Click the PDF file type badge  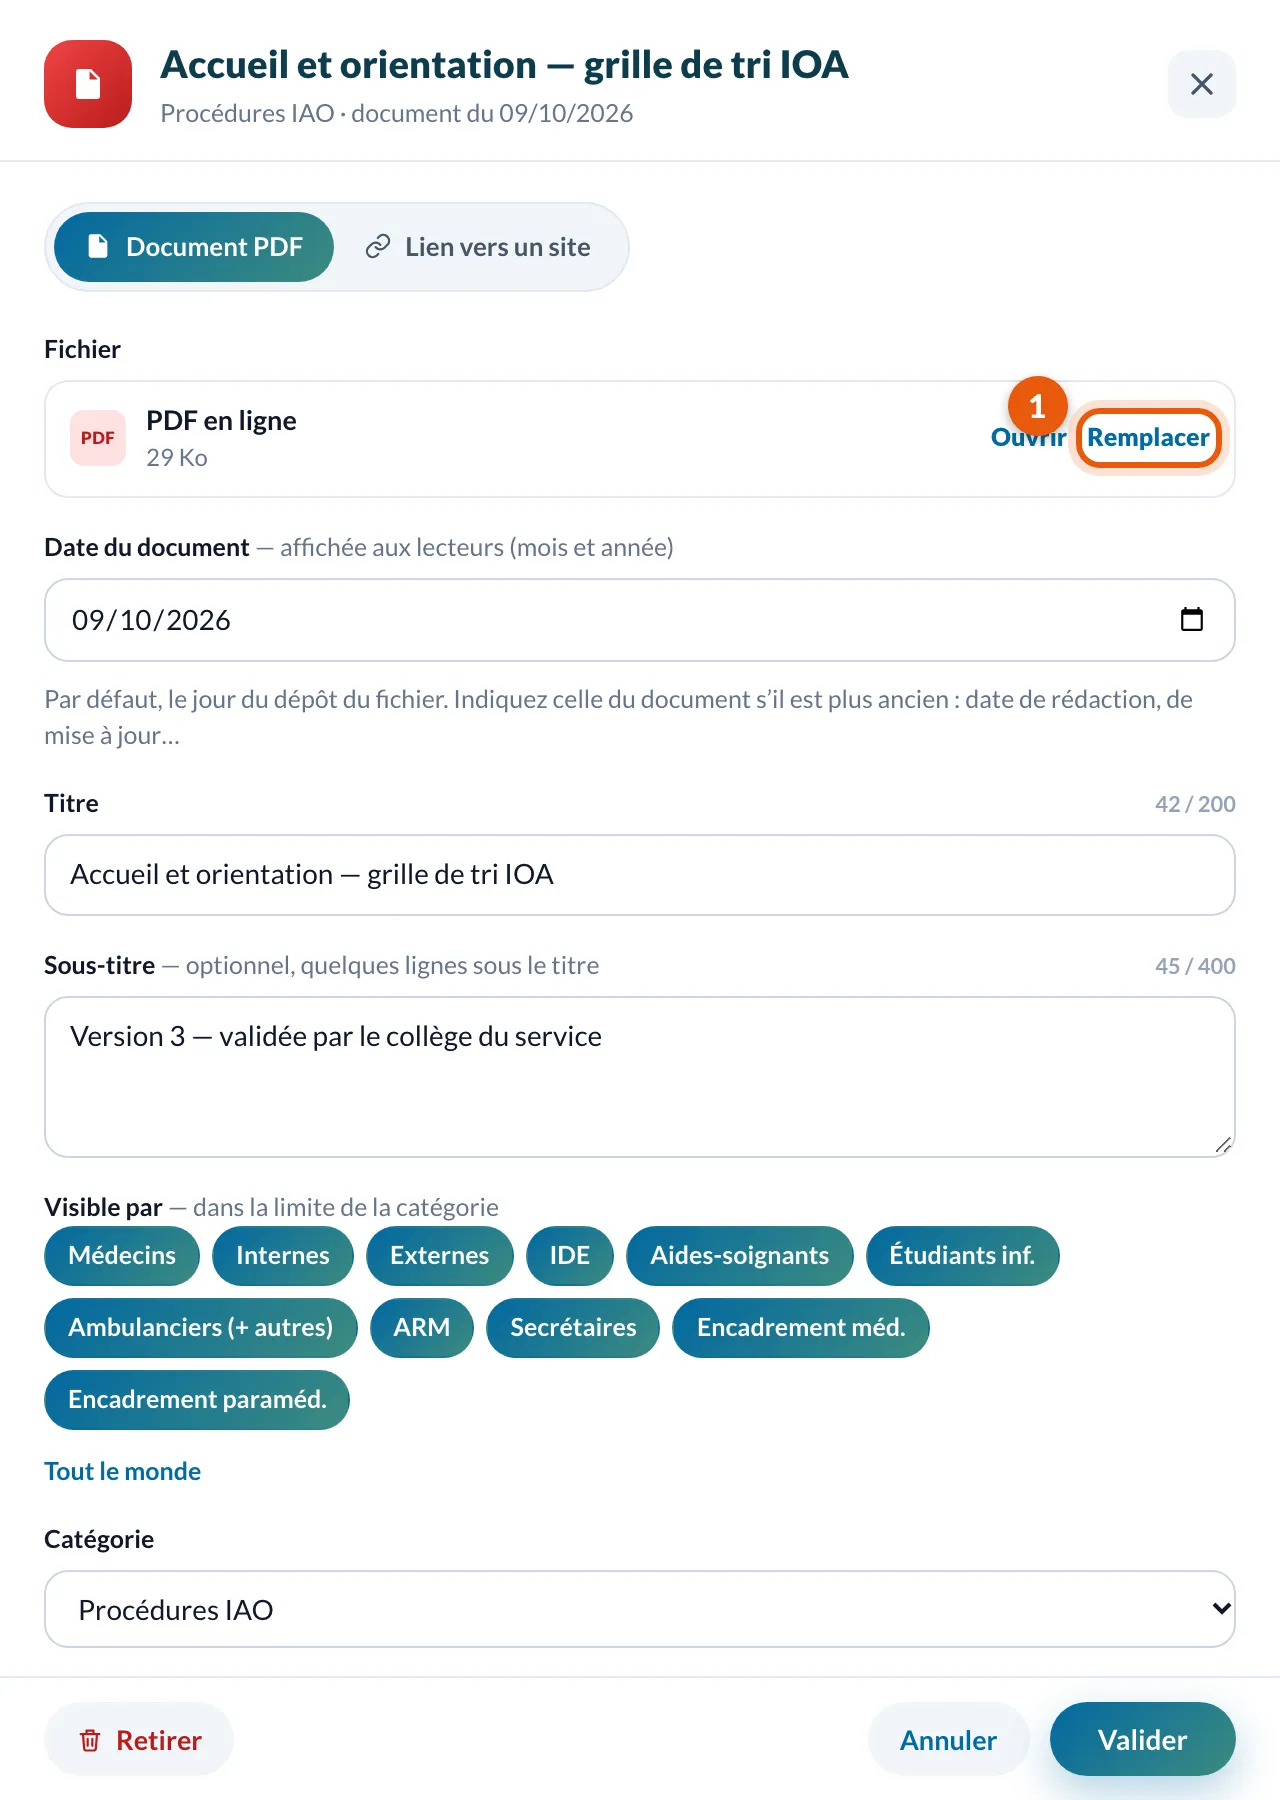tap(98, 438)
